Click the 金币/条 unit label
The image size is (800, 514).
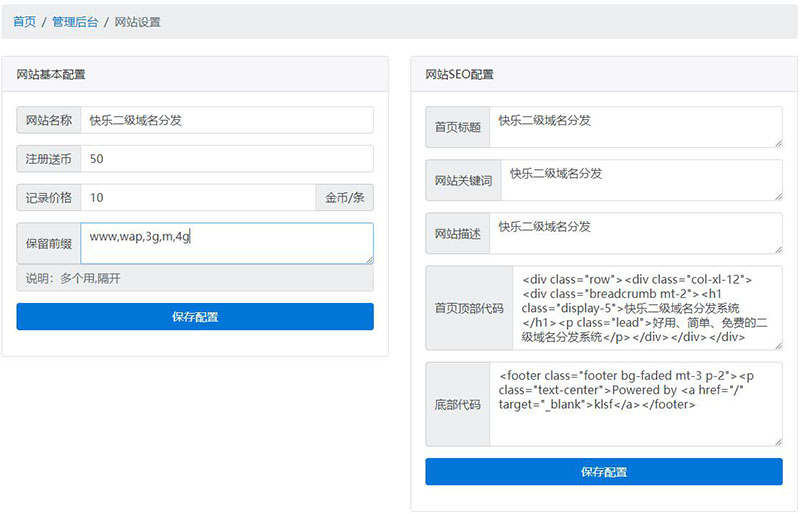[344, 198]
